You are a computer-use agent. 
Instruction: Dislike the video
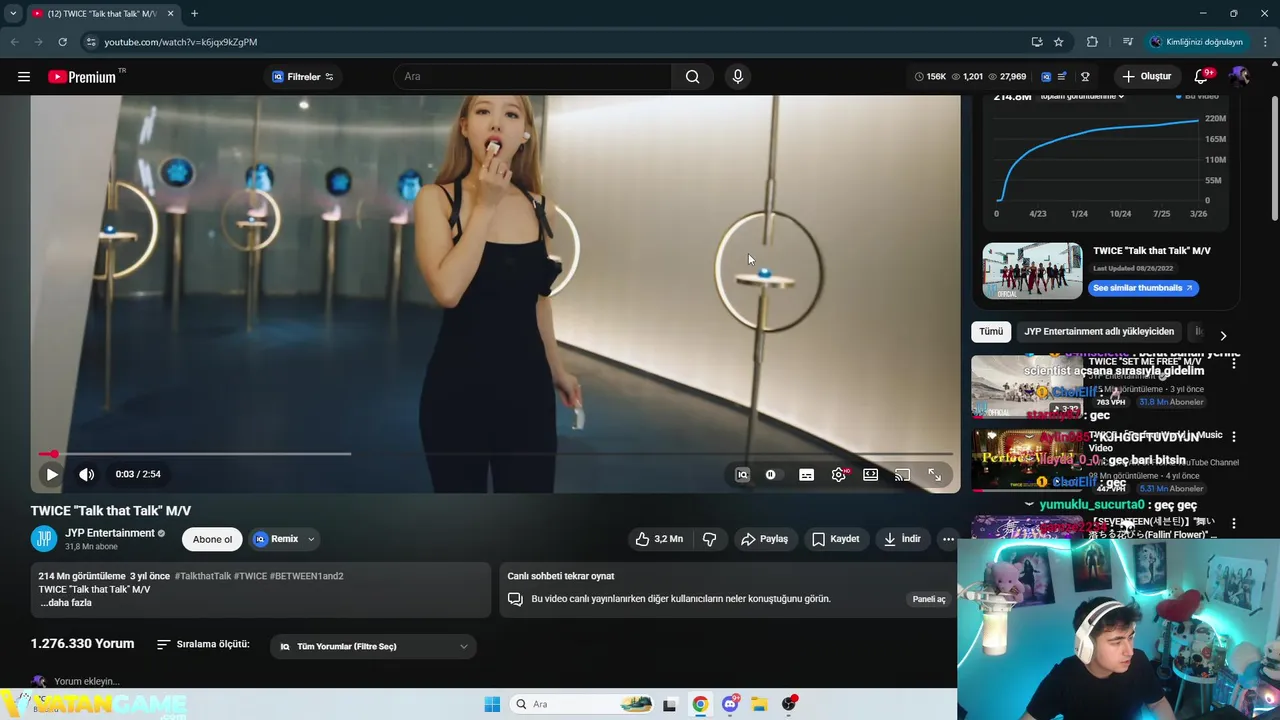pyautogui.click(x=710, y=539)
